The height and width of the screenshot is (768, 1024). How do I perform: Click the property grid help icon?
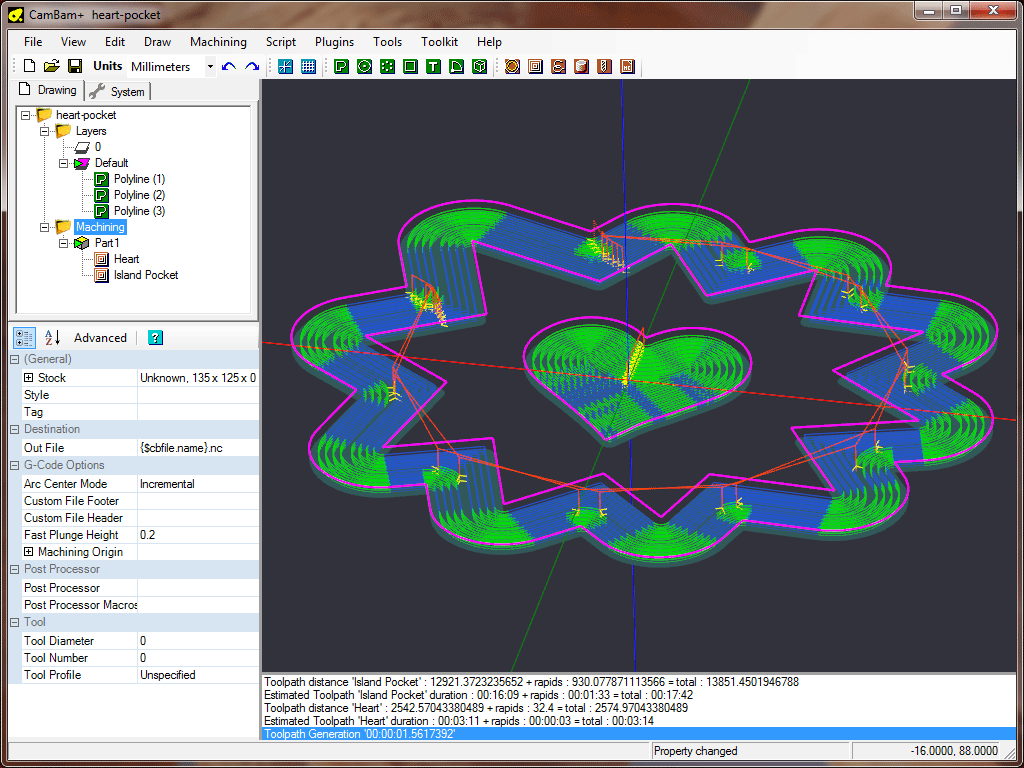click(x=155, y=338)
